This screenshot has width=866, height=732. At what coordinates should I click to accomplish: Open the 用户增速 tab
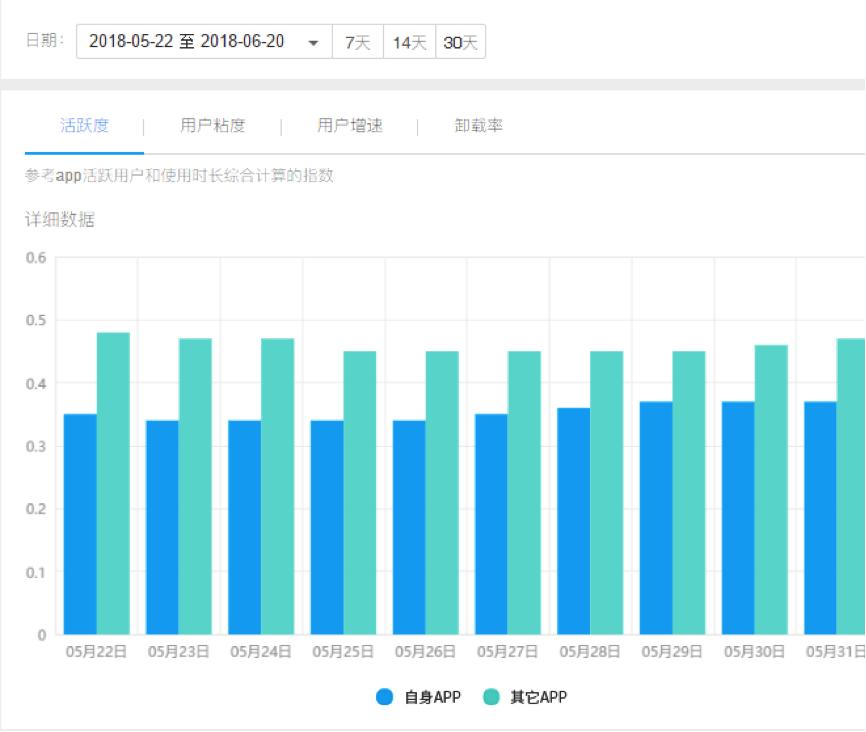pos(350,126)
